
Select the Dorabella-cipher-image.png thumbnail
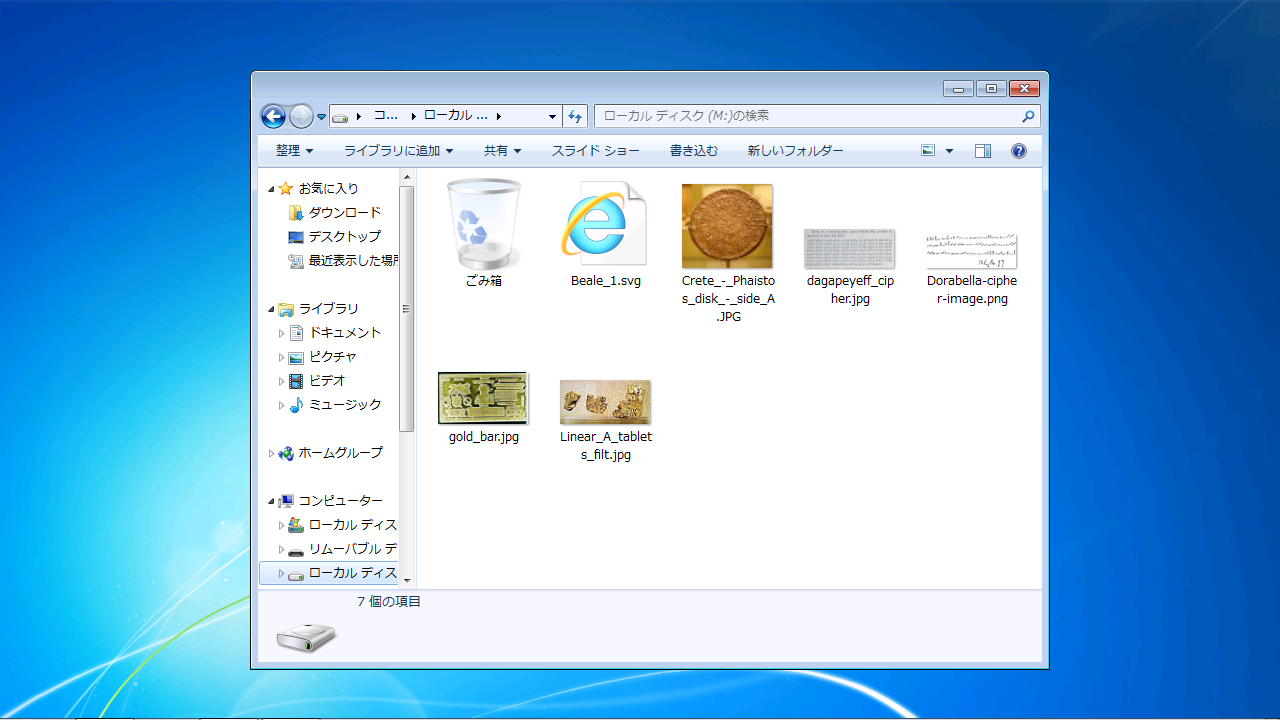tap(972, 251)
